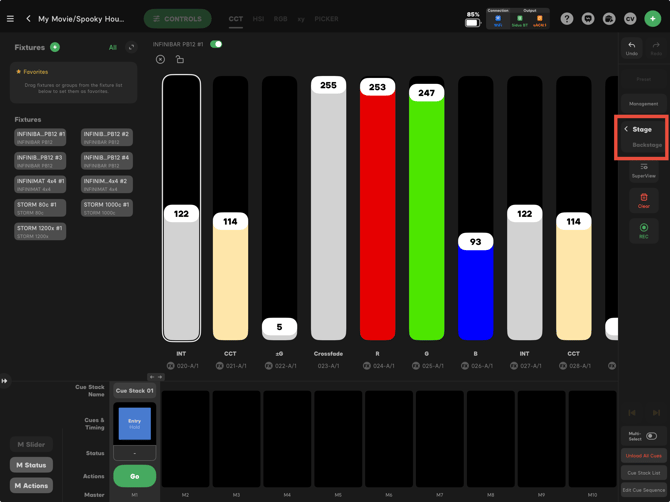Expand the cue panel with the double arrow
This screenshot has width=670, height=502.
(x=4, y=381)
